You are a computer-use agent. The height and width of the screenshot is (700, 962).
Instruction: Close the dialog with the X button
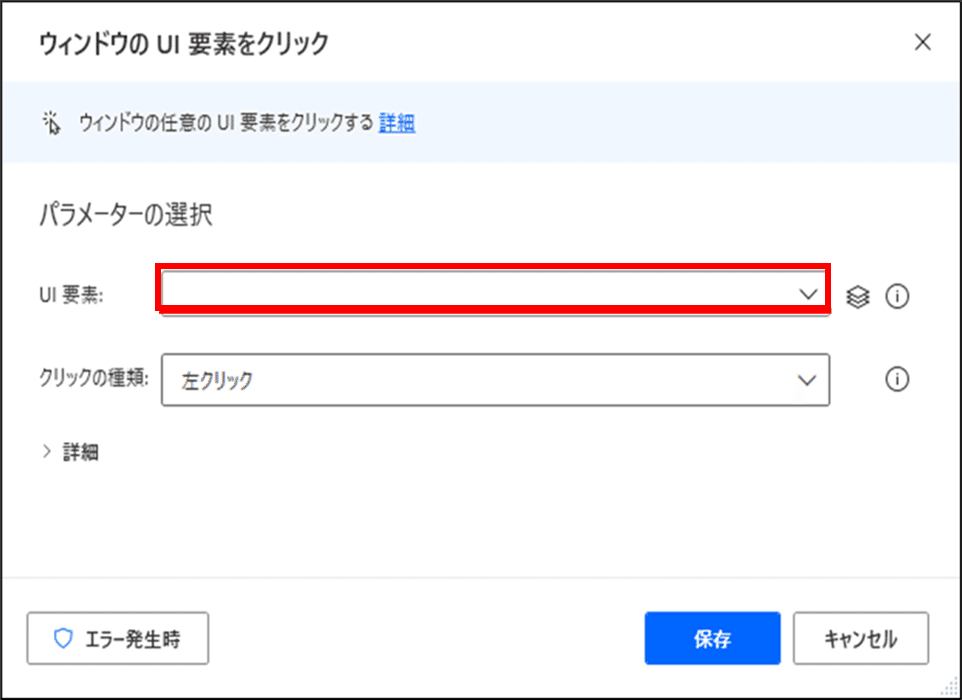(923, 42)
